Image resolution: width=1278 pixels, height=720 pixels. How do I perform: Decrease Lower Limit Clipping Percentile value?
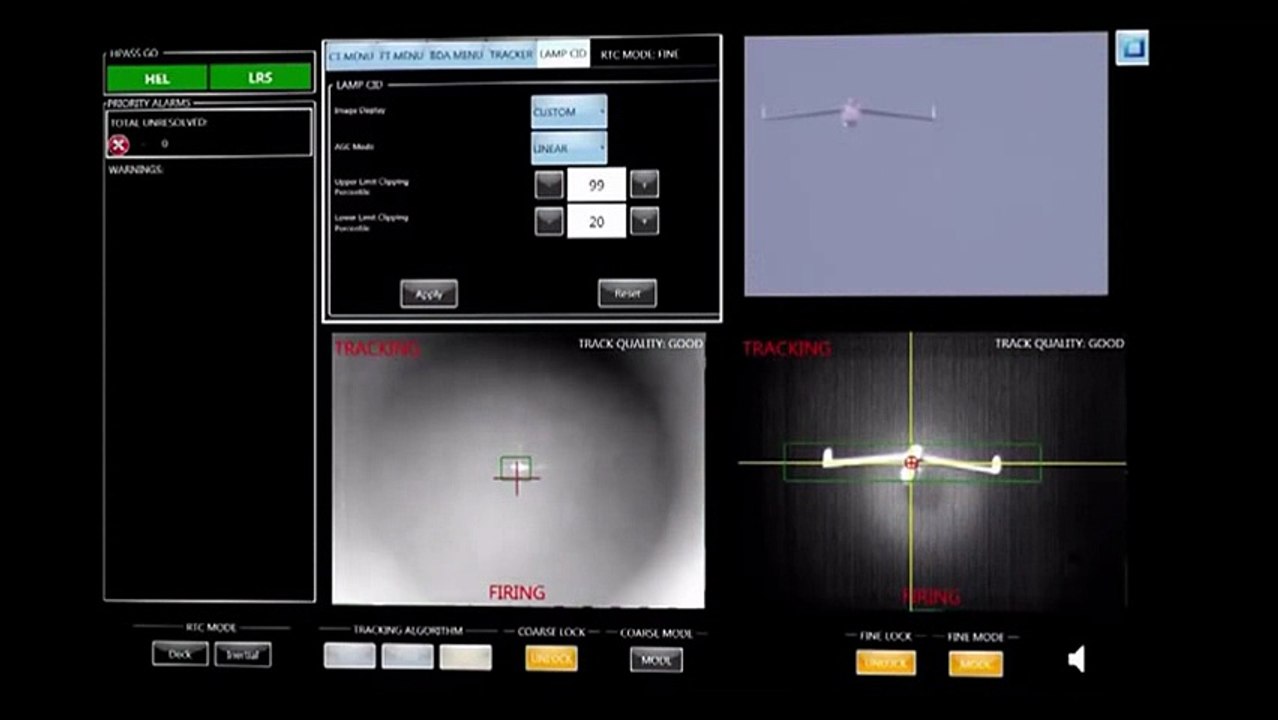coord(549,221)
